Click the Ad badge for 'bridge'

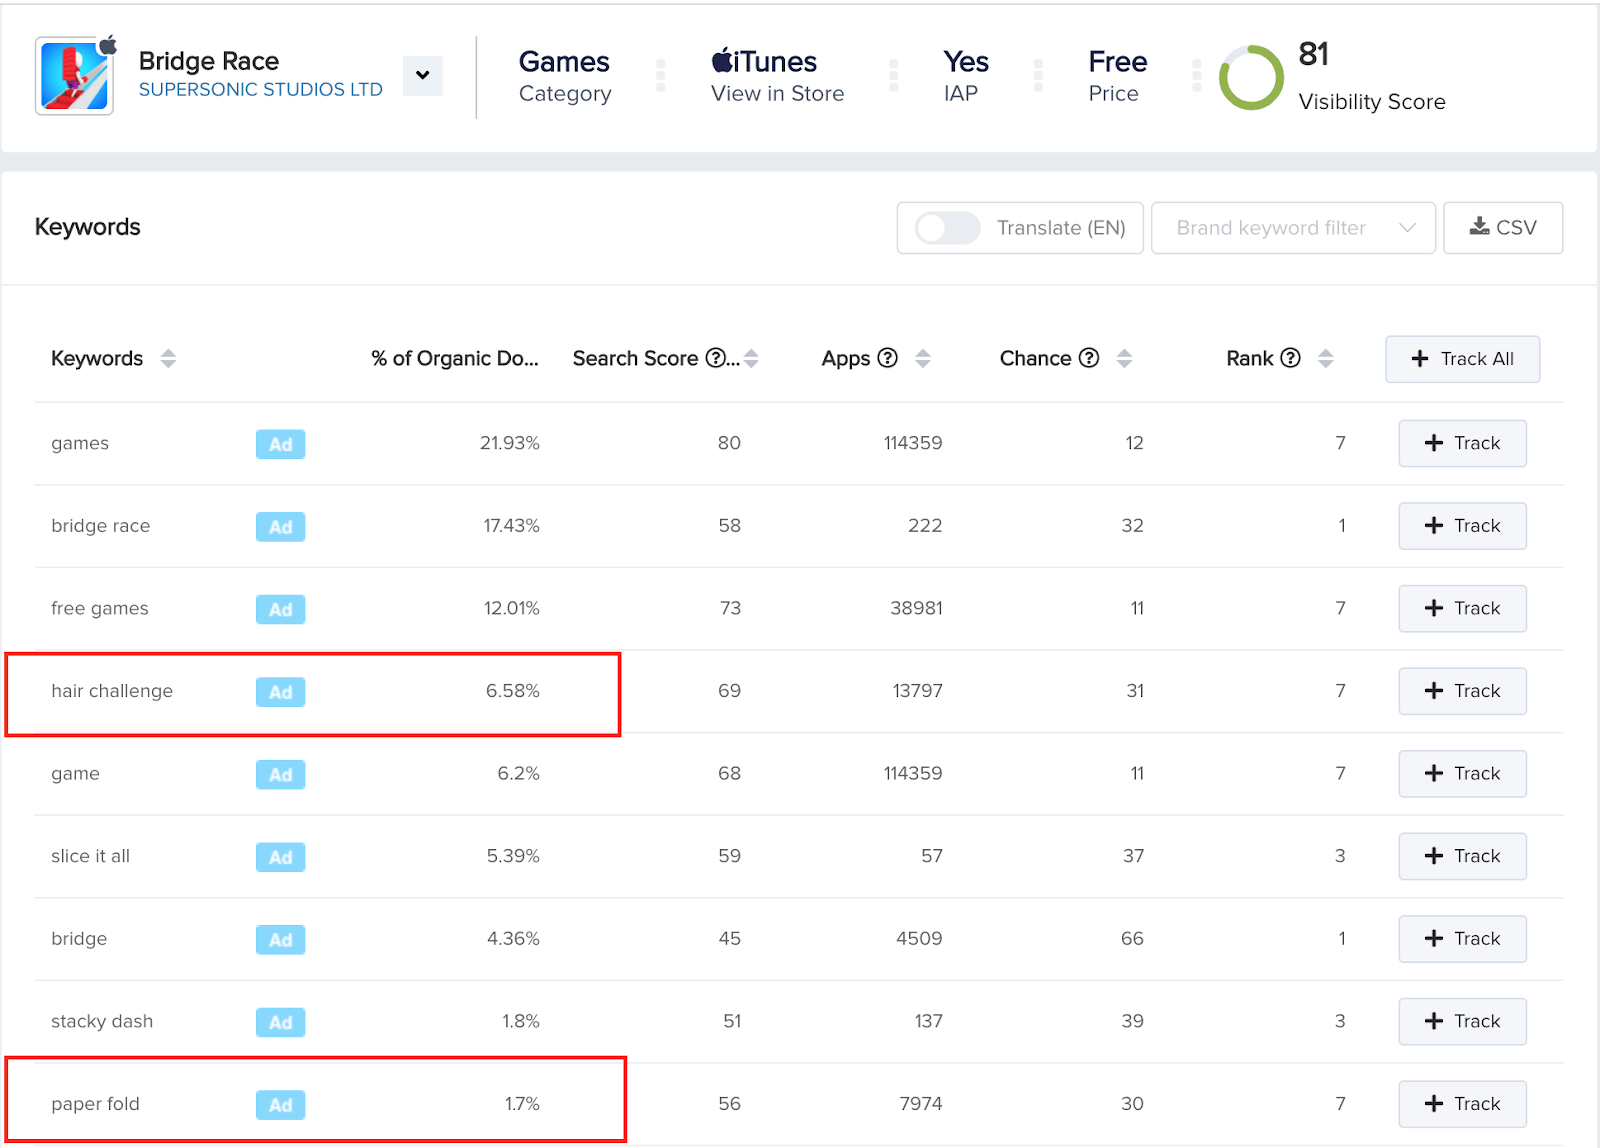(x=281, y=940)
